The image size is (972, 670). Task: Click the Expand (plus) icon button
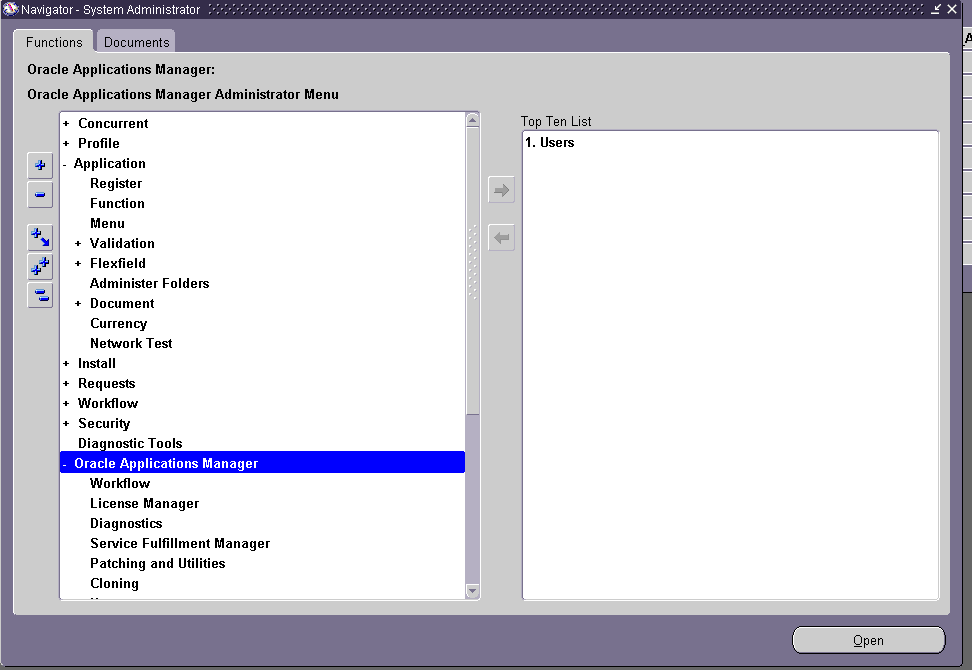point(40,166)
